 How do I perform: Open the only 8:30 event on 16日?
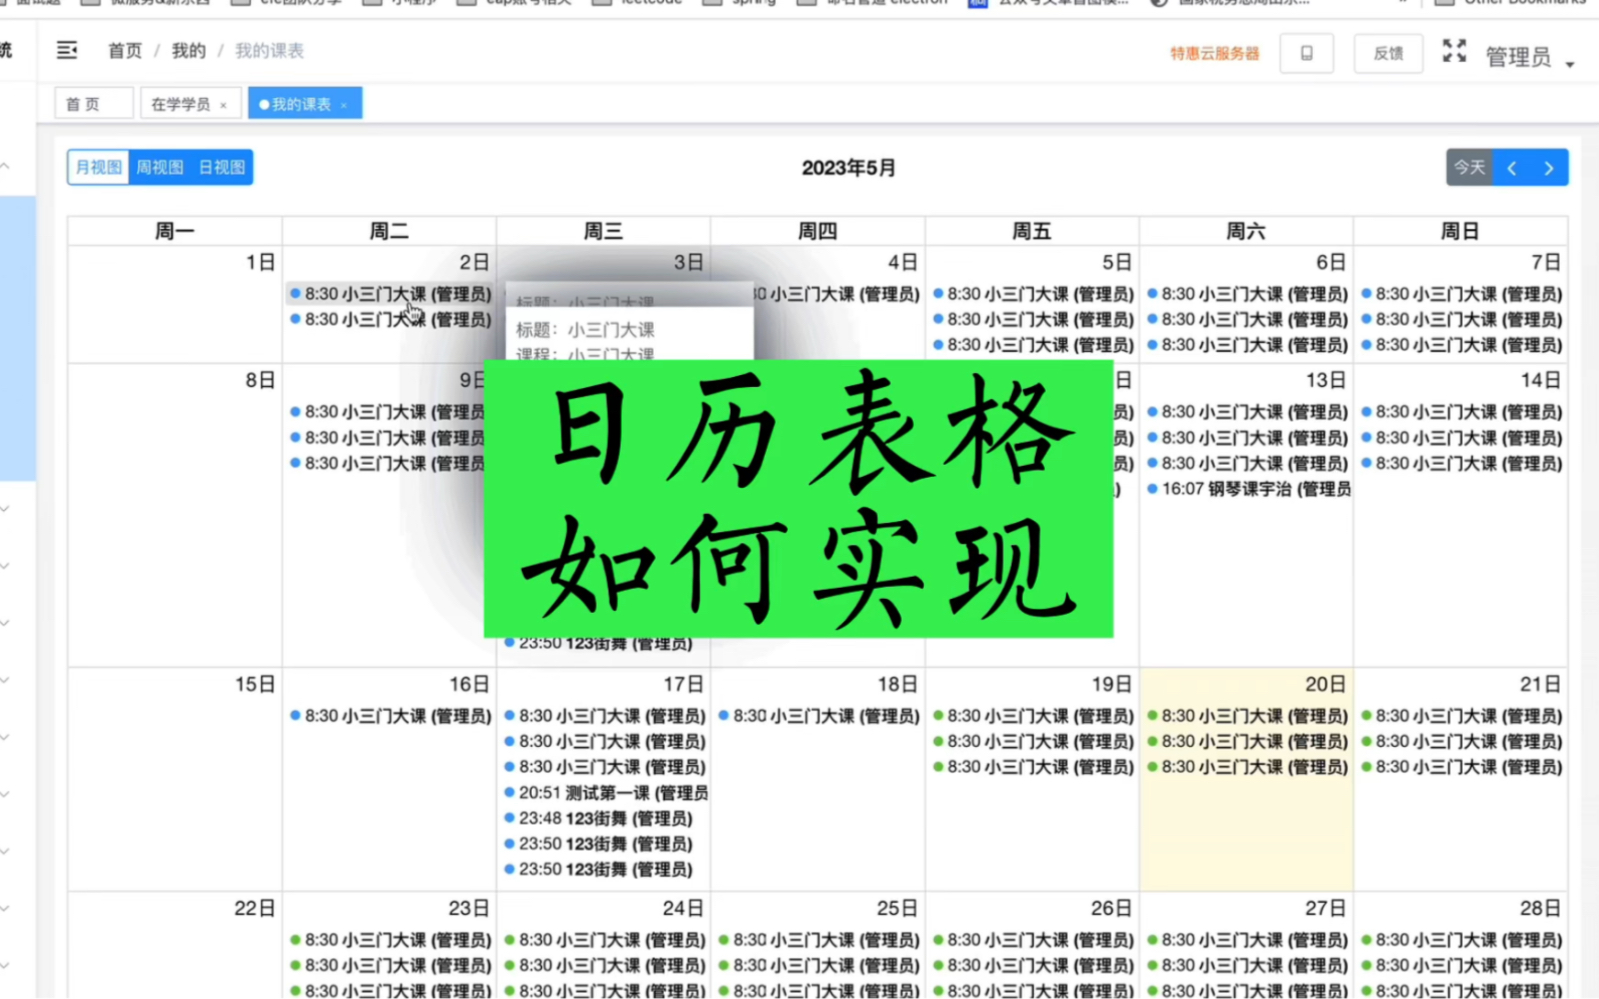click(x=391, y=716)
